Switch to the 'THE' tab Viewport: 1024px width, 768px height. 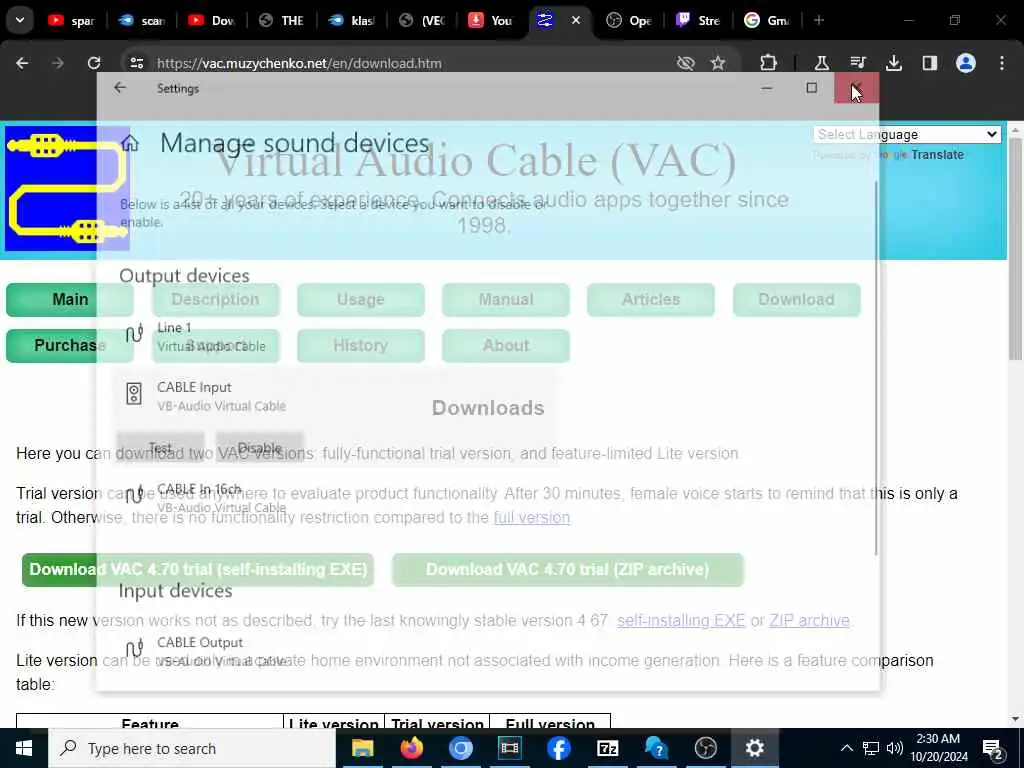click(281, 20)
